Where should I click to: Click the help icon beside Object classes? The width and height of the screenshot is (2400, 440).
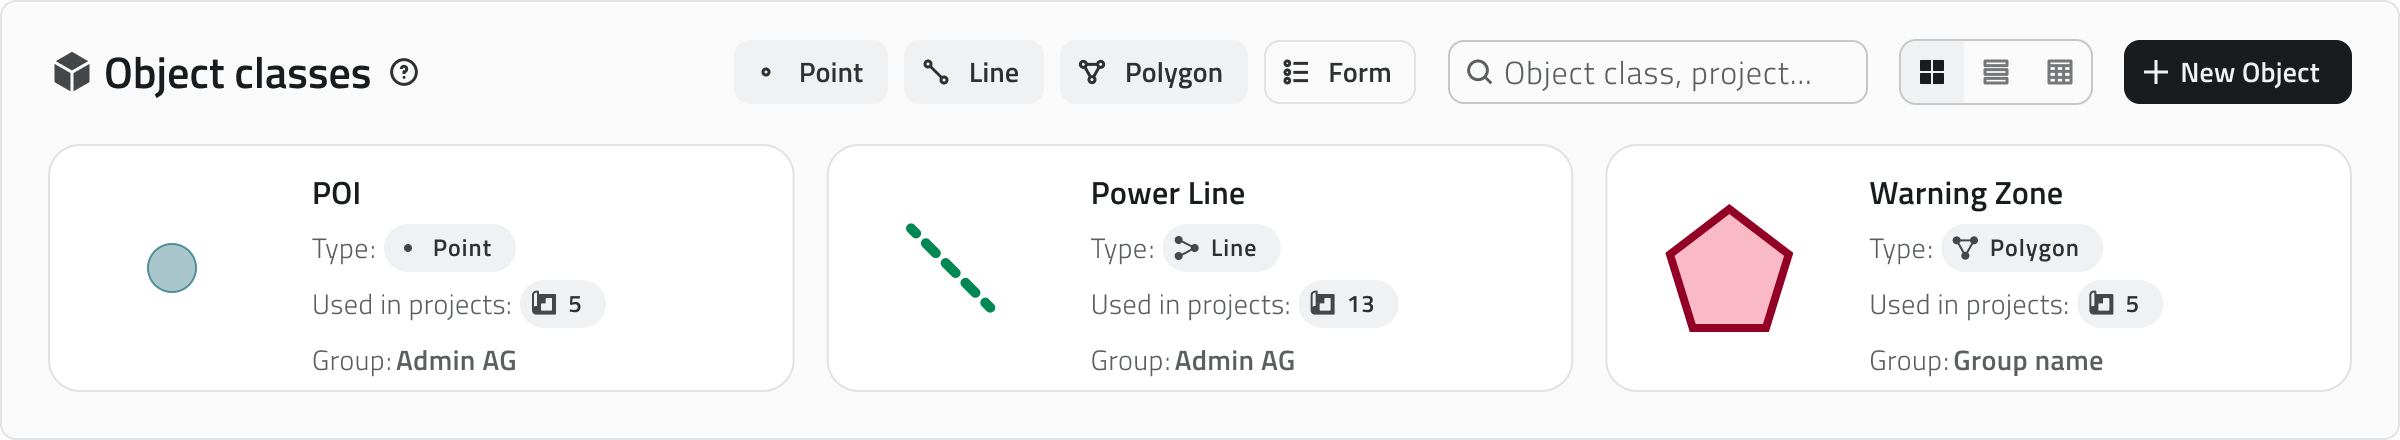[404, 72]
